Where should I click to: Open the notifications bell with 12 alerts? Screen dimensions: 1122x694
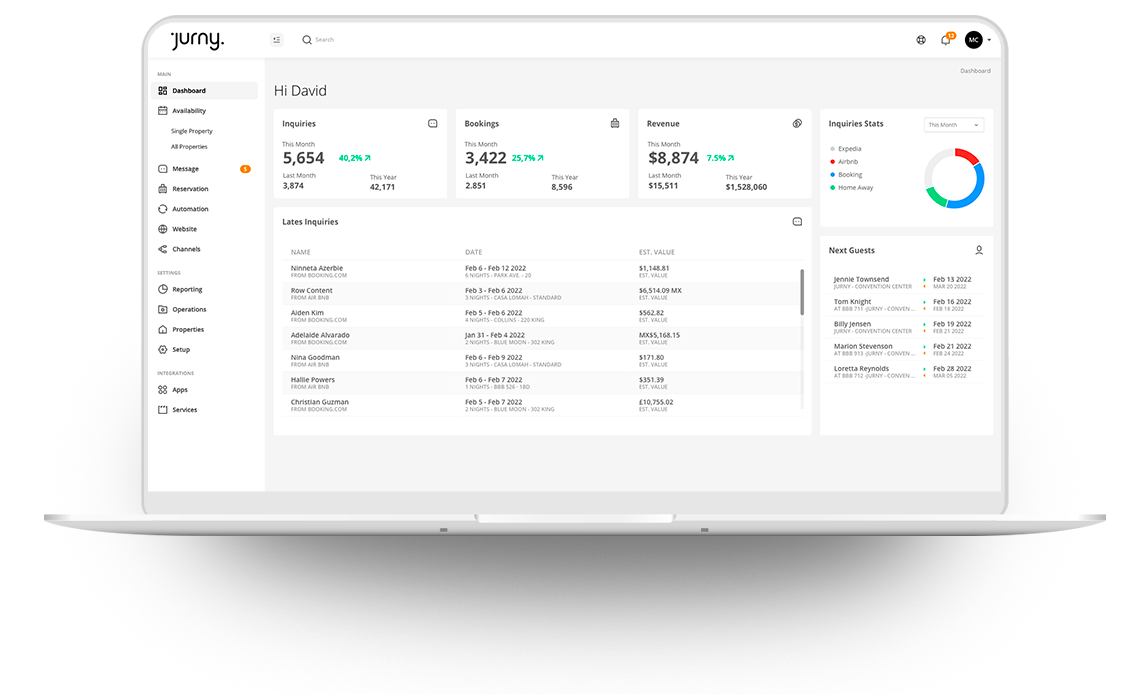[945, 39]
